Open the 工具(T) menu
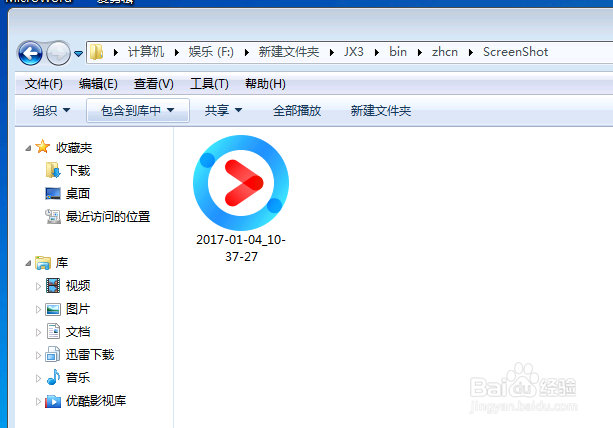 (x=209, y=84)
